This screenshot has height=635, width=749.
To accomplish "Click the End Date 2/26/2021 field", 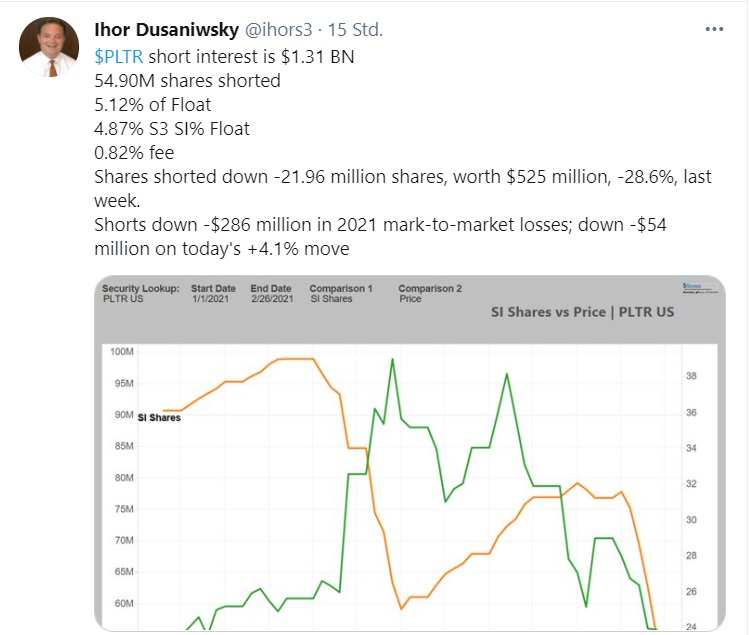I will pos(269,293).
